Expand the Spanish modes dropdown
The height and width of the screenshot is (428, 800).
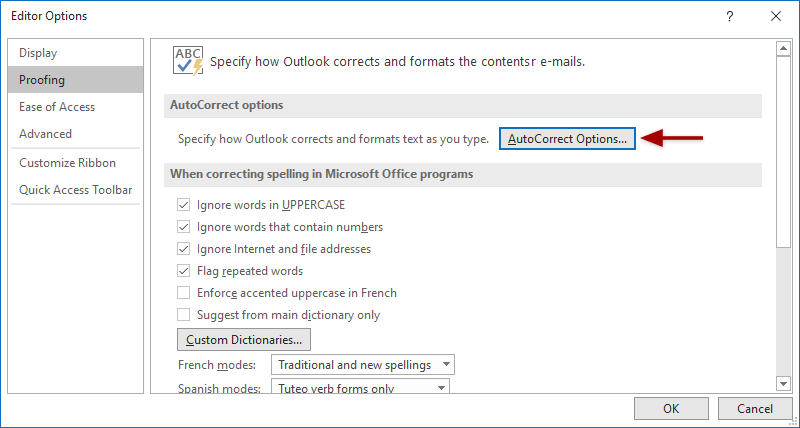[x=360, y=388]
